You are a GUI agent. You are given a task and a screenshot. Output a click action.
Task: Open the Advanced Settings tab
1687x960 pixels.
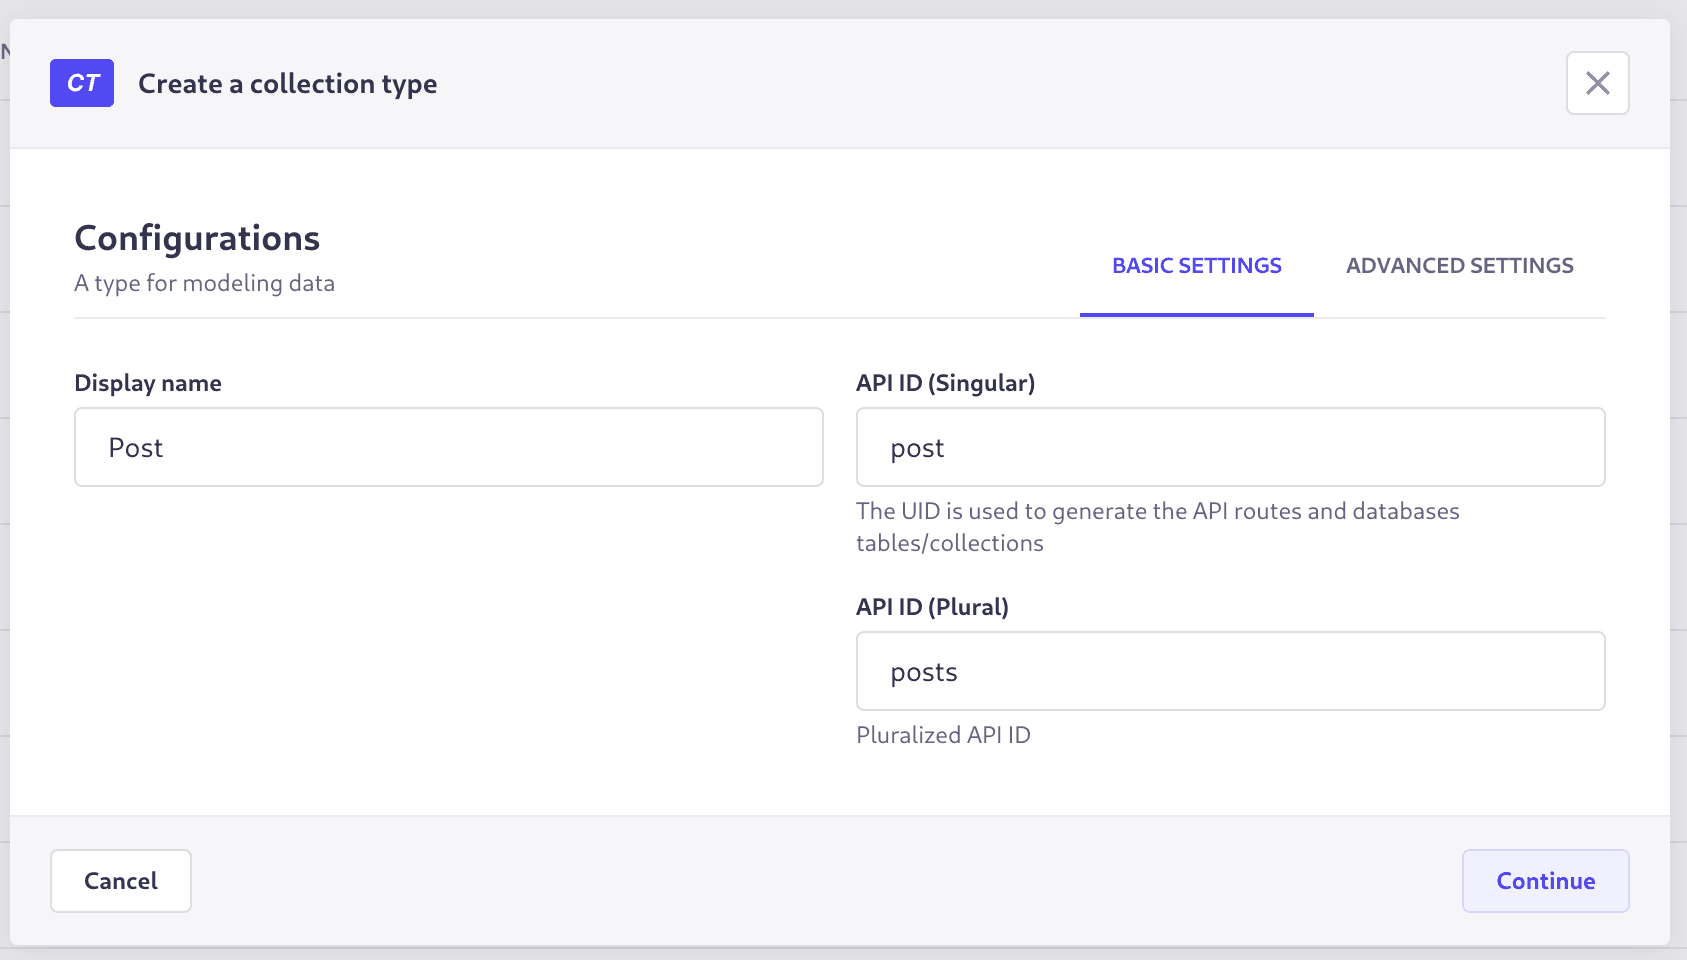pyautogui.click(x=1459, y=266)
